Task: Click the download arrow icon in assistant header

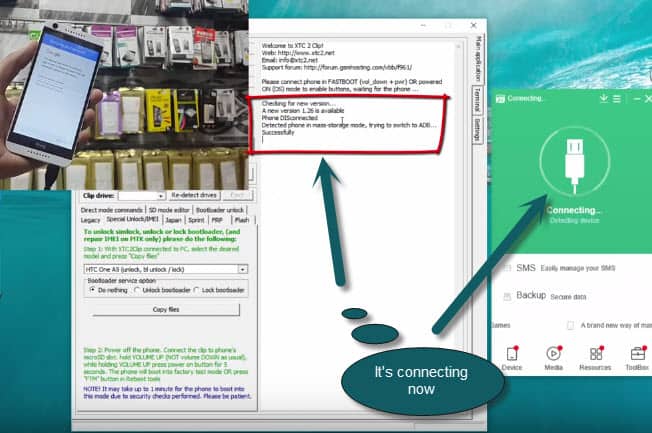Action: pos(603,99)
